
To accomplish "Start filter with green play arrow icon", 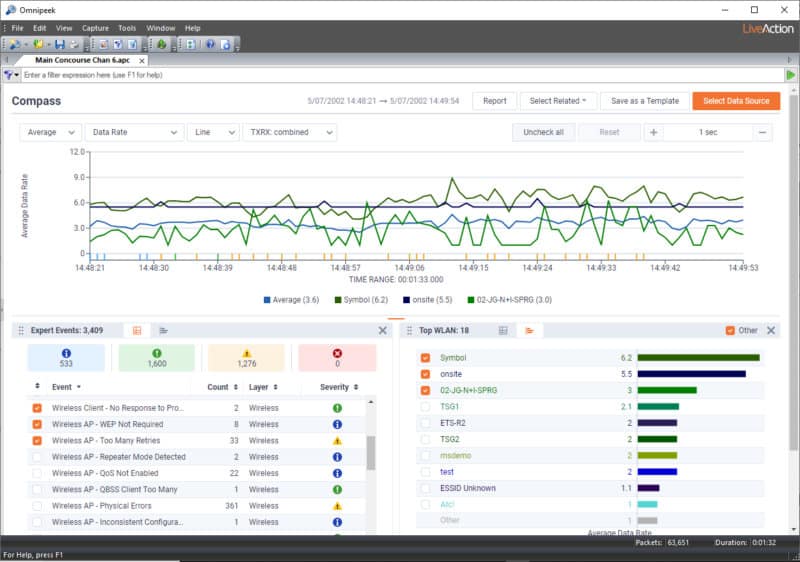I will tap(790, 75).
